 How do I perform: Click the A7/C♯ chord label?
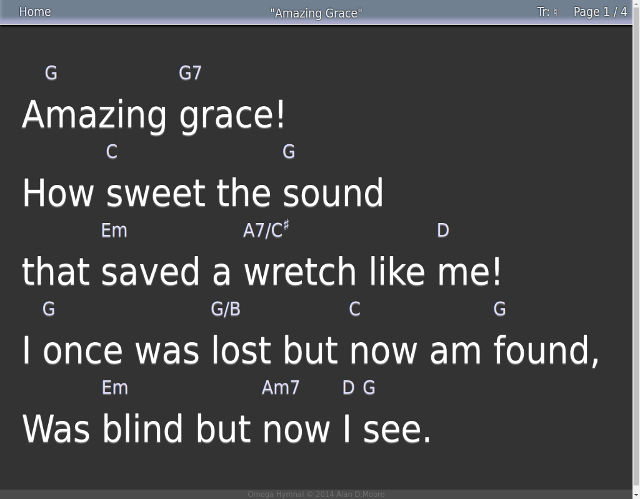[x=266, y=230]
